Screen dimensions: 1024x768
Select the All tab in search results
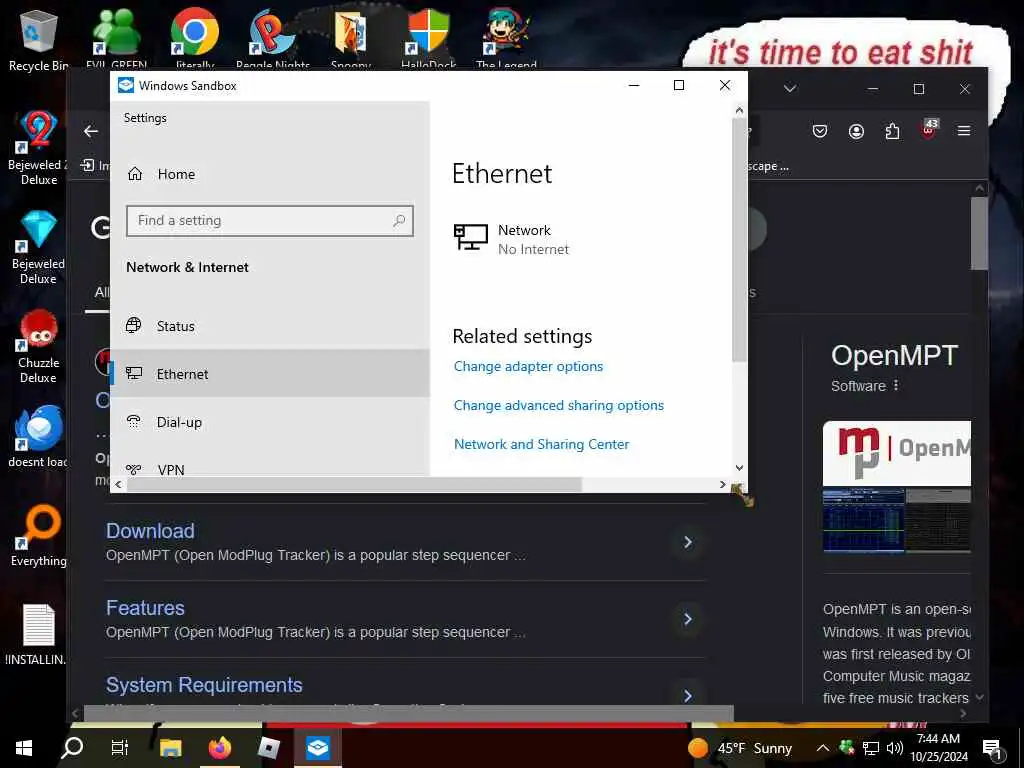click(102, 292)
